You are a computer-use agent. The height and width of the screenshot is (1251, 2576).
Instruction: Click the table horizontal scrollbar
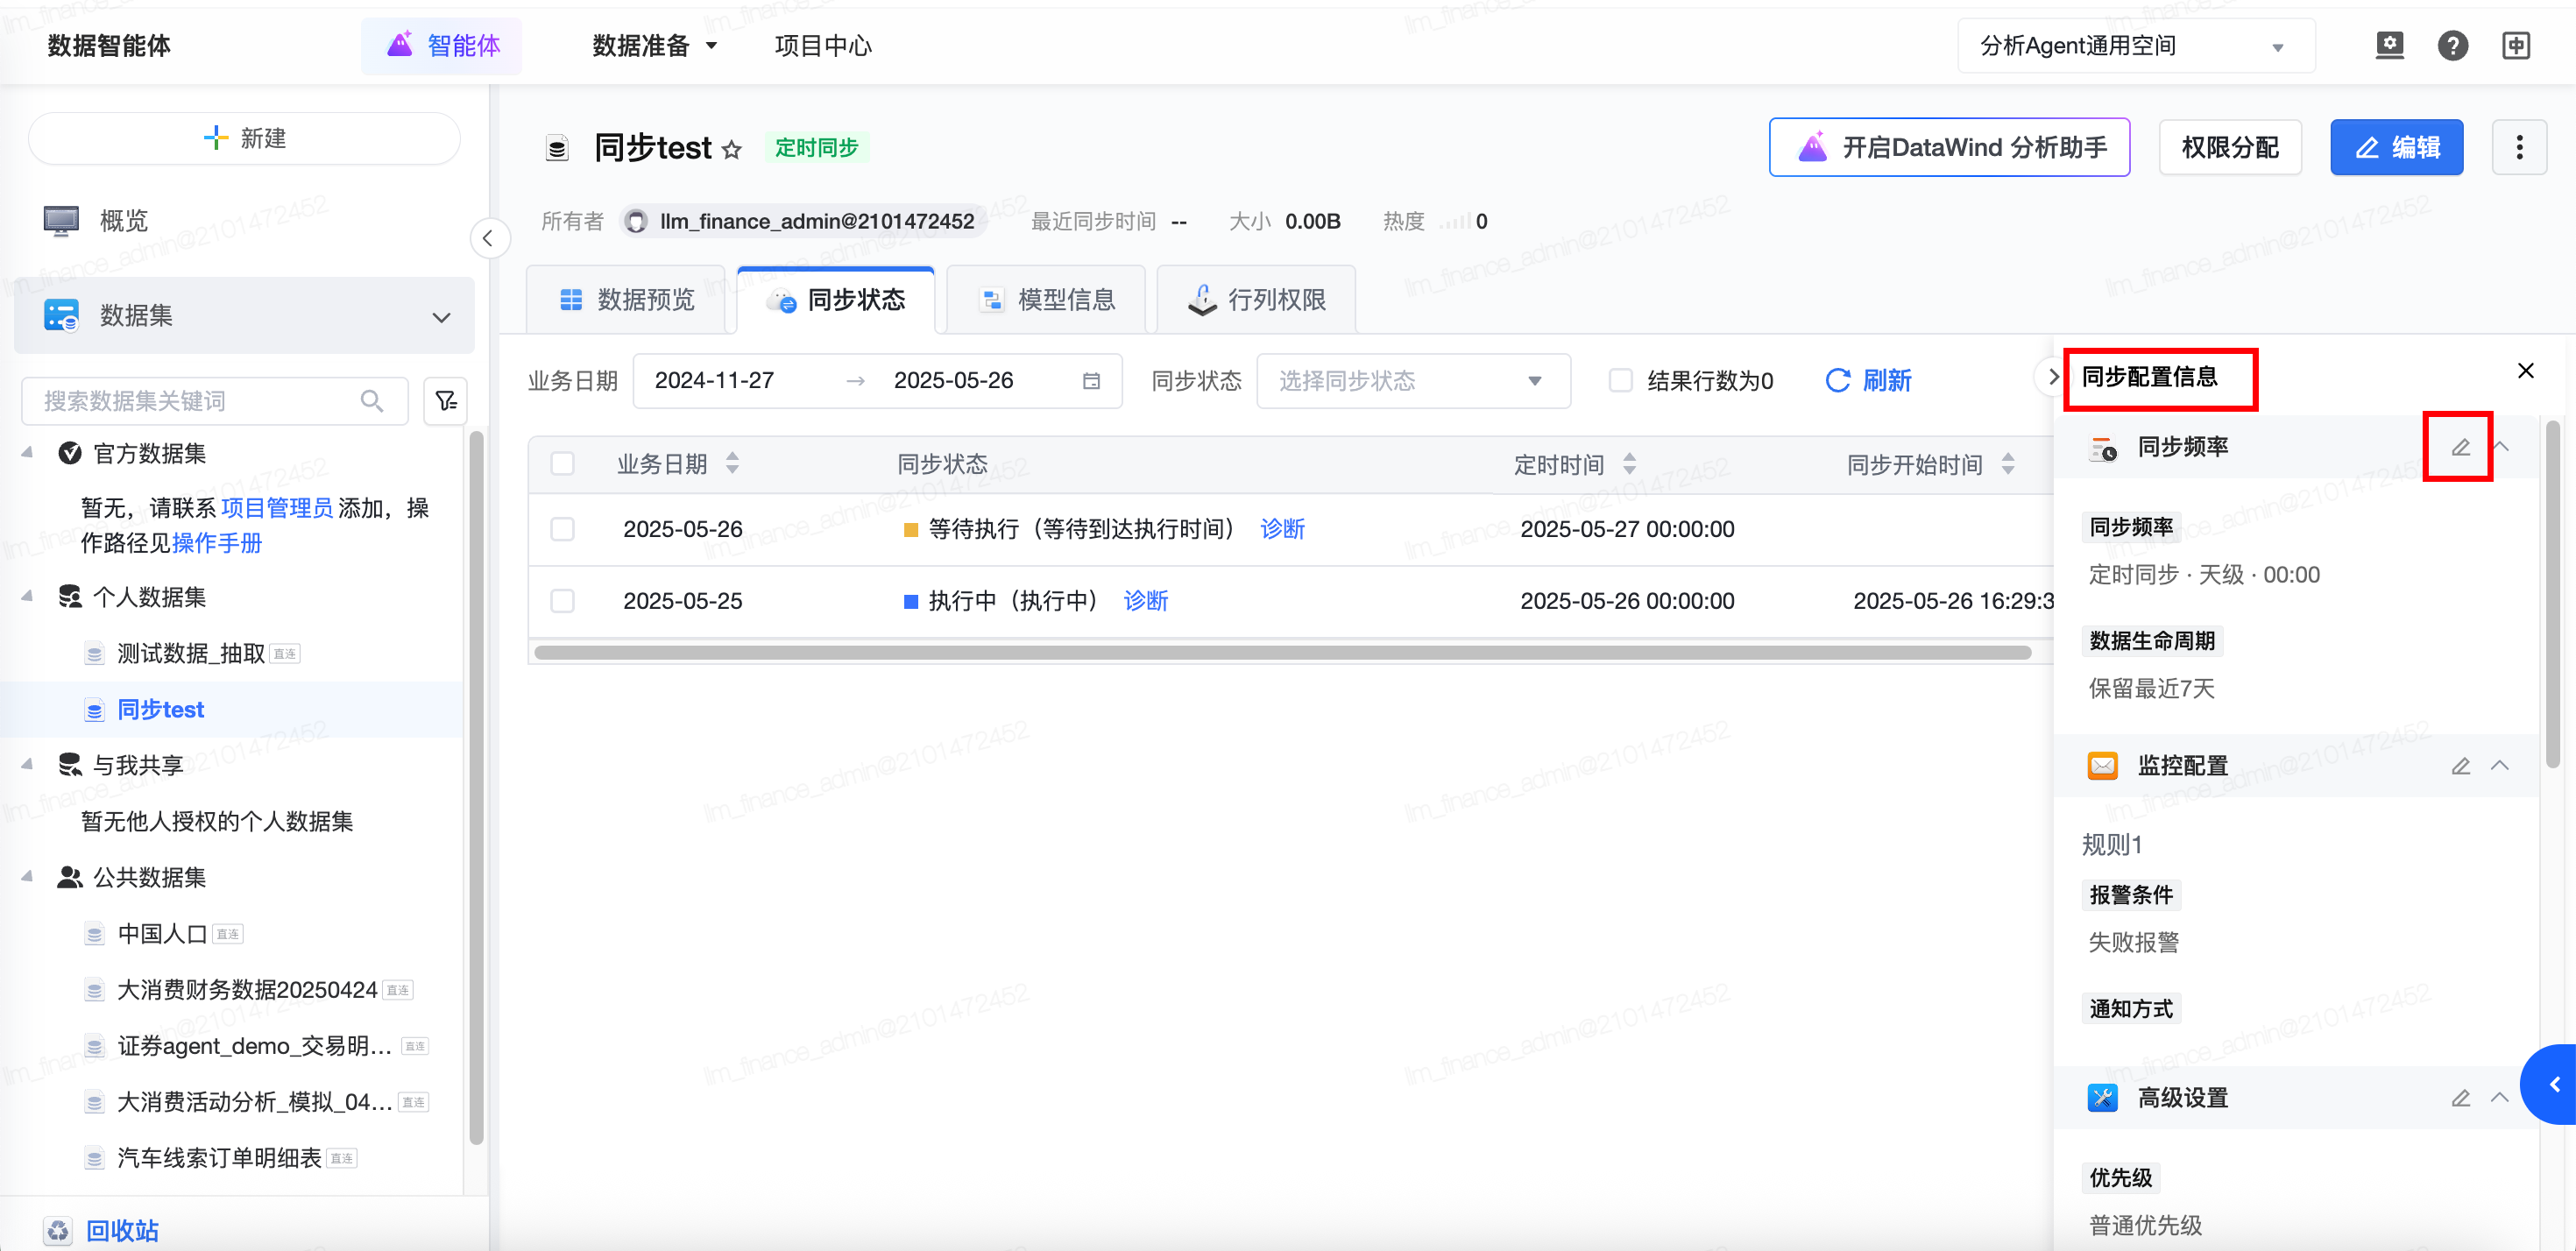coord(1283,653)
